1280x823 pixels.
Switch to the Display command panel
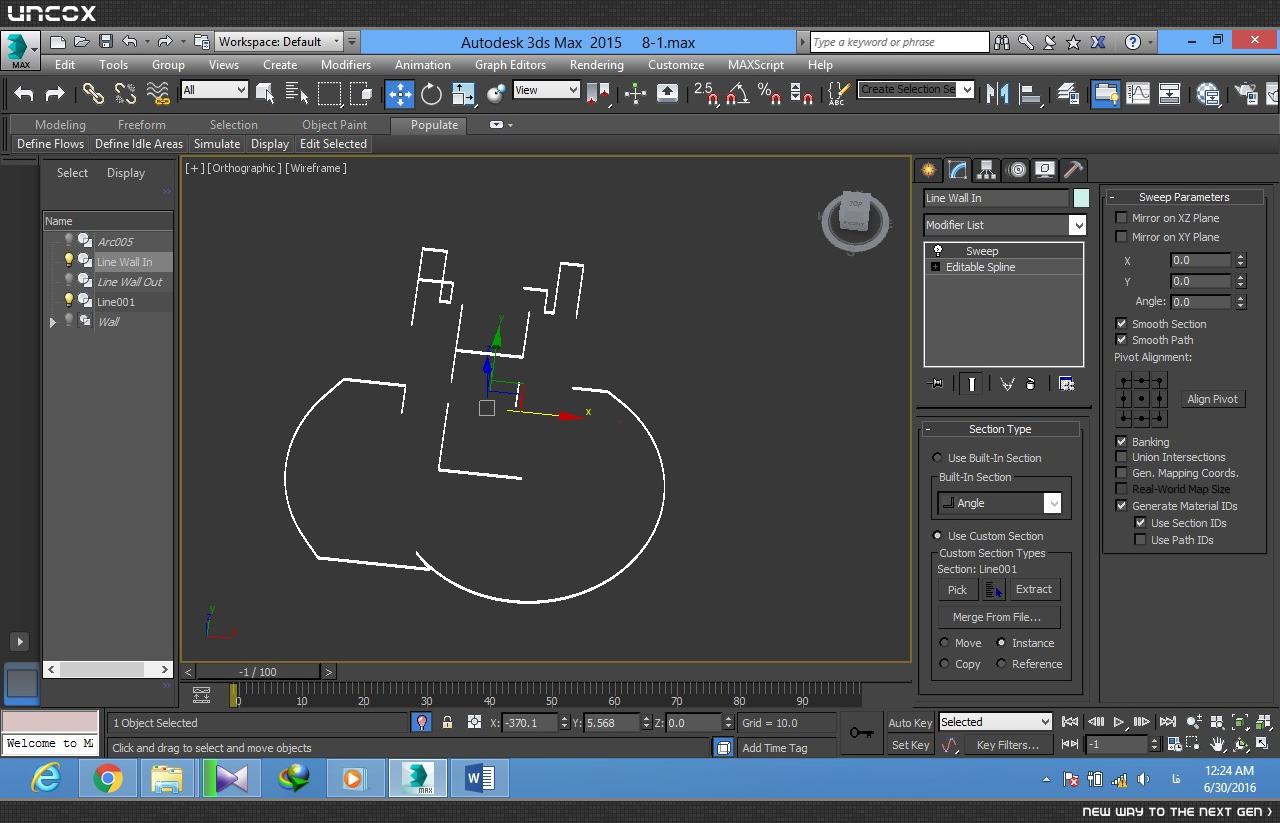[1045, 169]
